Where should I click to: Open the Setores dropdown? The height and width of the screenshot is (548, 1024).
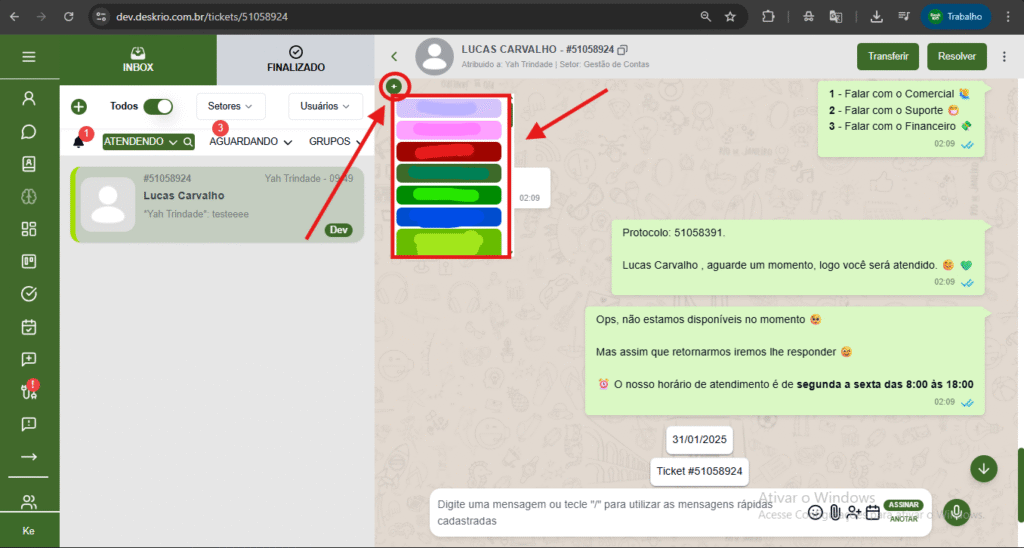coord(230,106)
